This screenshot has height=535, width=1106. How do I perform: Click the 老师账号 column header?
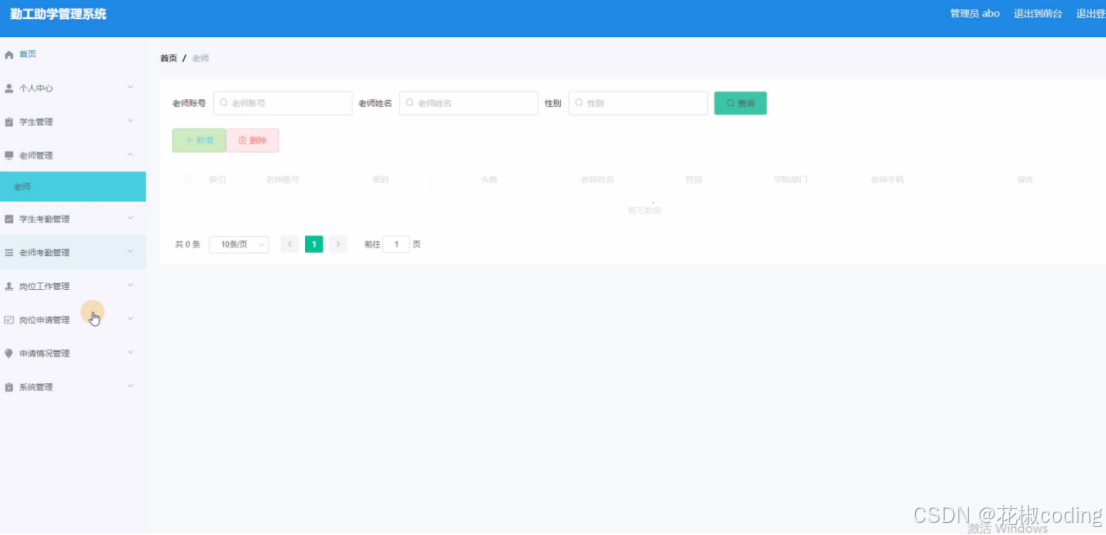click(x=282, y=180)
